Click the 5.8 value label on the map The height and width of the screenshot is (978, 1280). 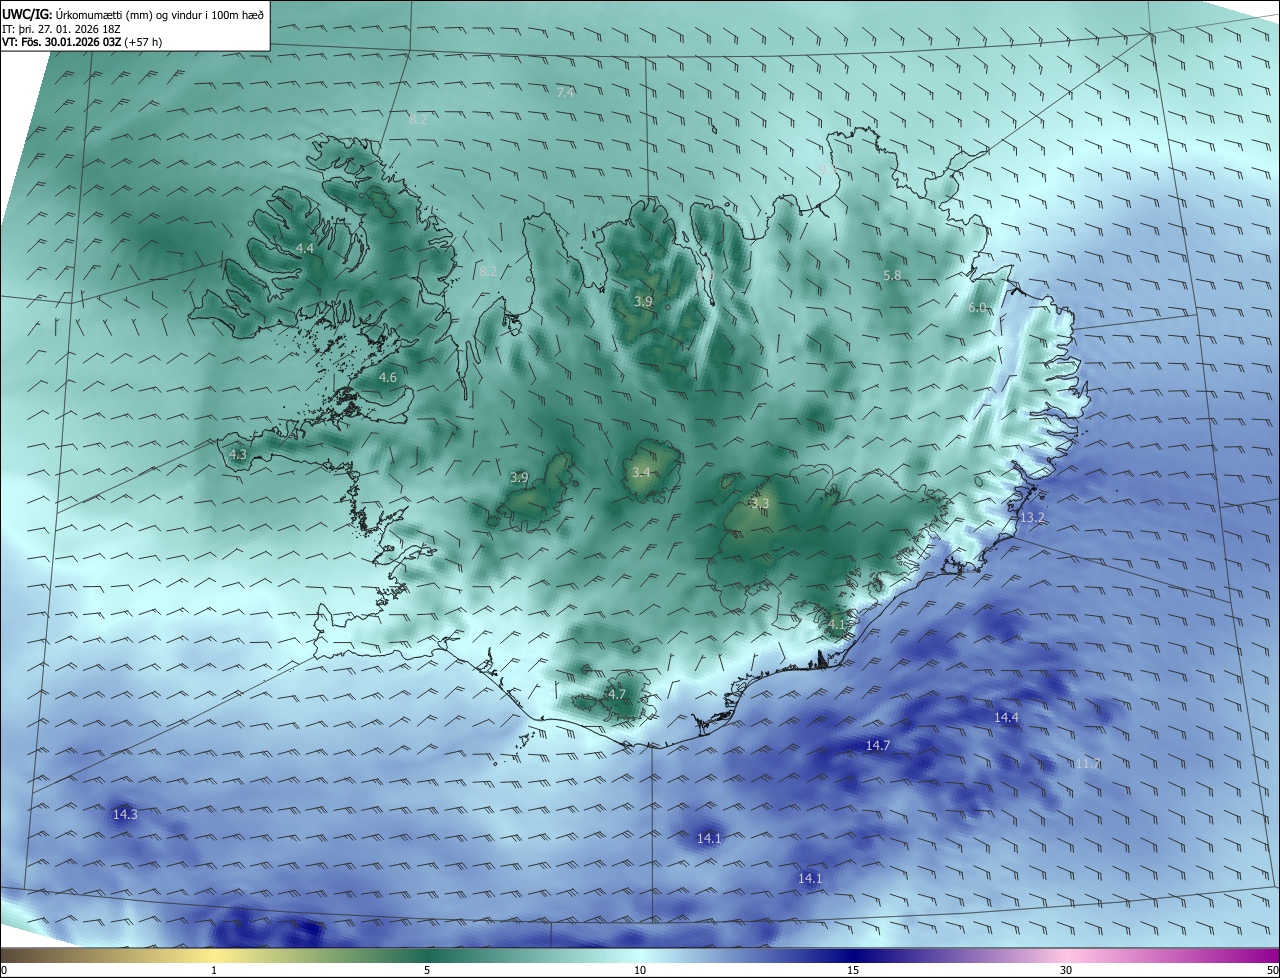pos(892,275)
